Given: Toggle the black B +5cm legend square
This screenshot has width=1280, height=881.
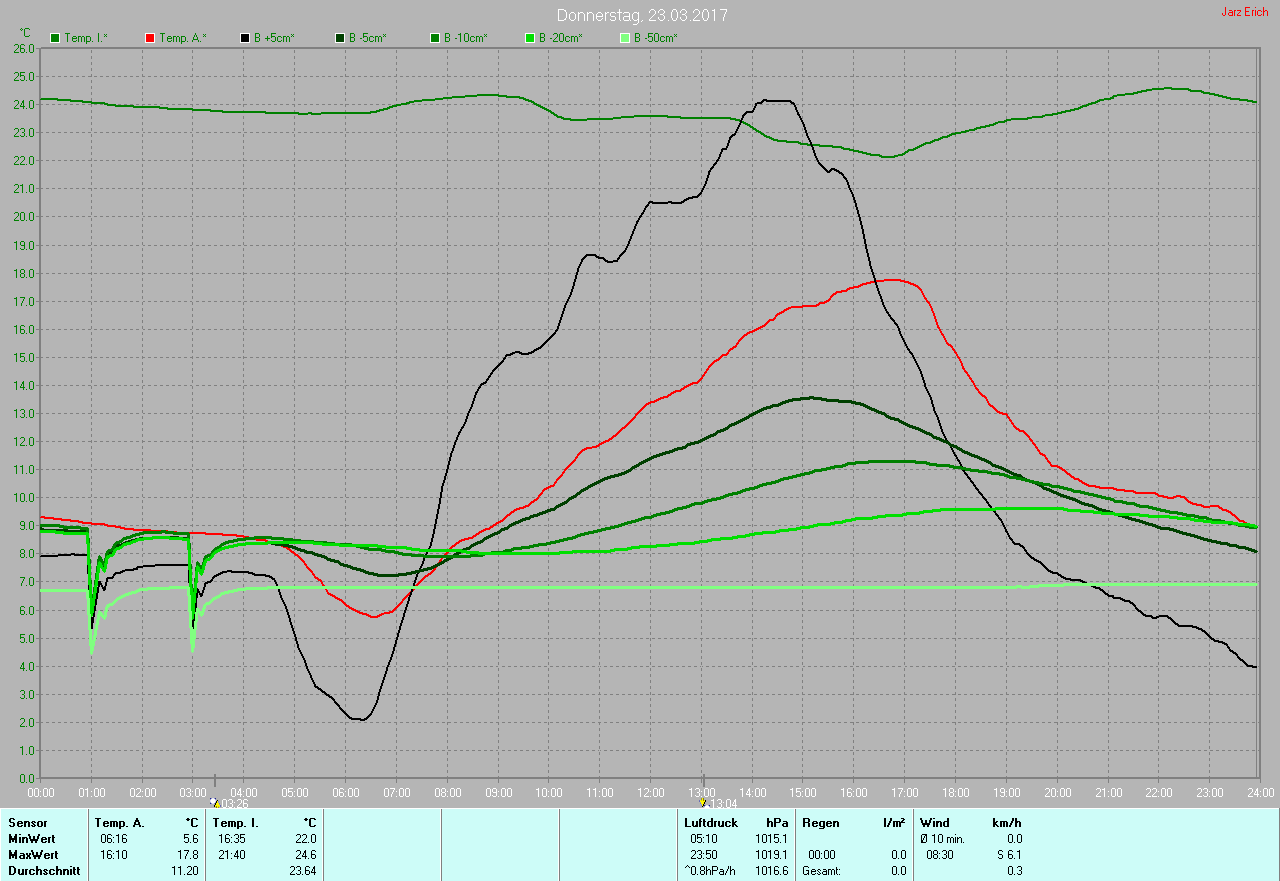Looking at the screenshot, I should coord(245,38).
